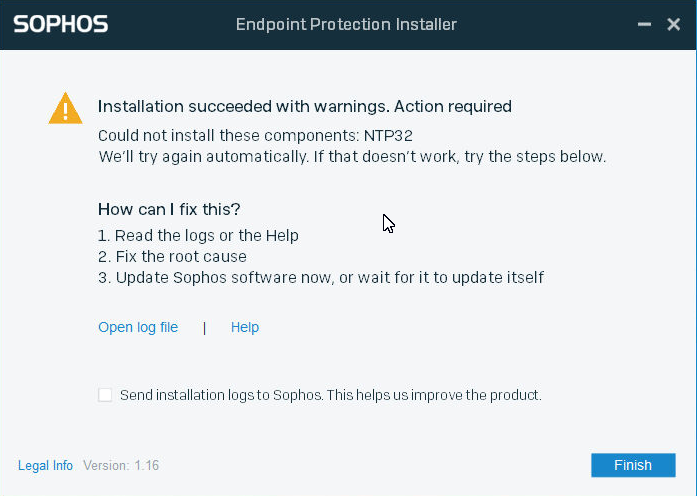This screenshot has width=697, height=496.
Task: Click the 'Send installation logs to Sophos' label
Action: click(331, 395)
